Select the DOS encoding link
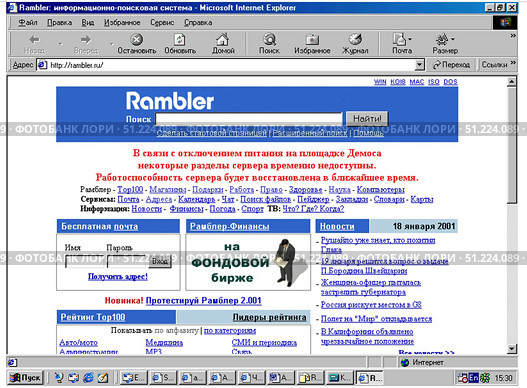 coord(450,82)
